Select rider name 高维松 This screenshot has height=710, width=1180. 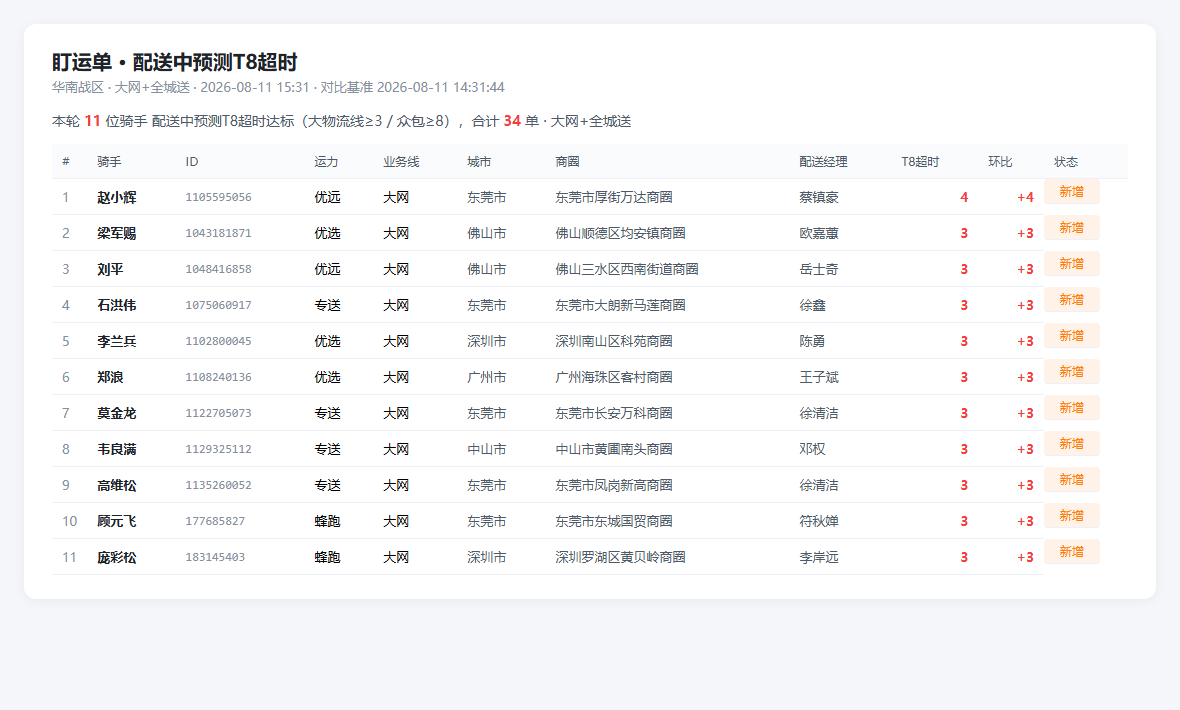[x=117, y=486]
